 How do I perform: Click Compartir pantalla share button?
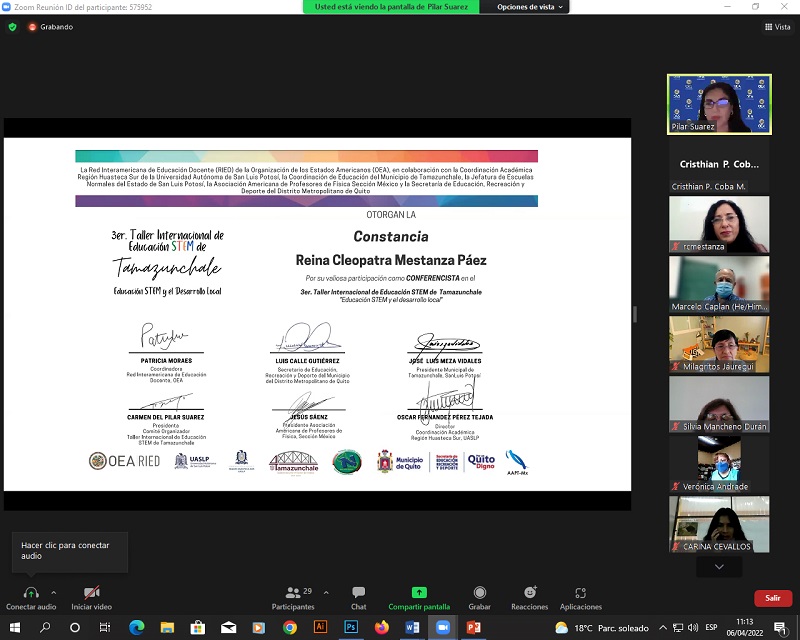click(x=419, y=598)
